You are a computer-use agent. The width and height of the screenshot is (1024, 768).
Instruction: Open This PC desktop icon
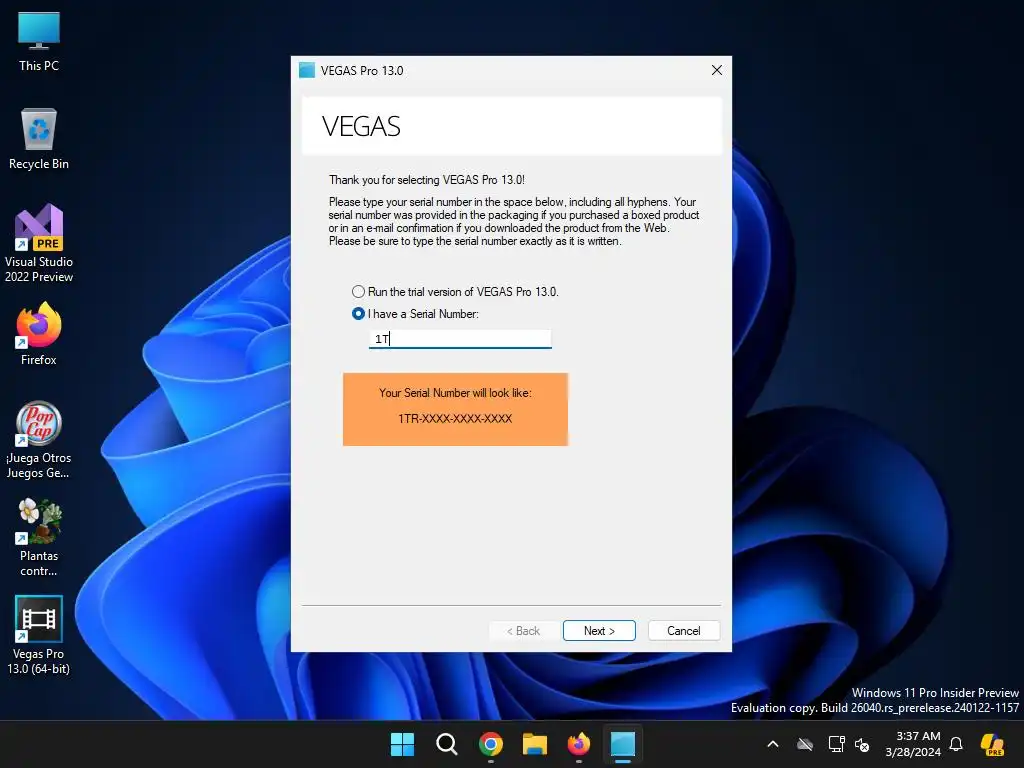(39, 41)
